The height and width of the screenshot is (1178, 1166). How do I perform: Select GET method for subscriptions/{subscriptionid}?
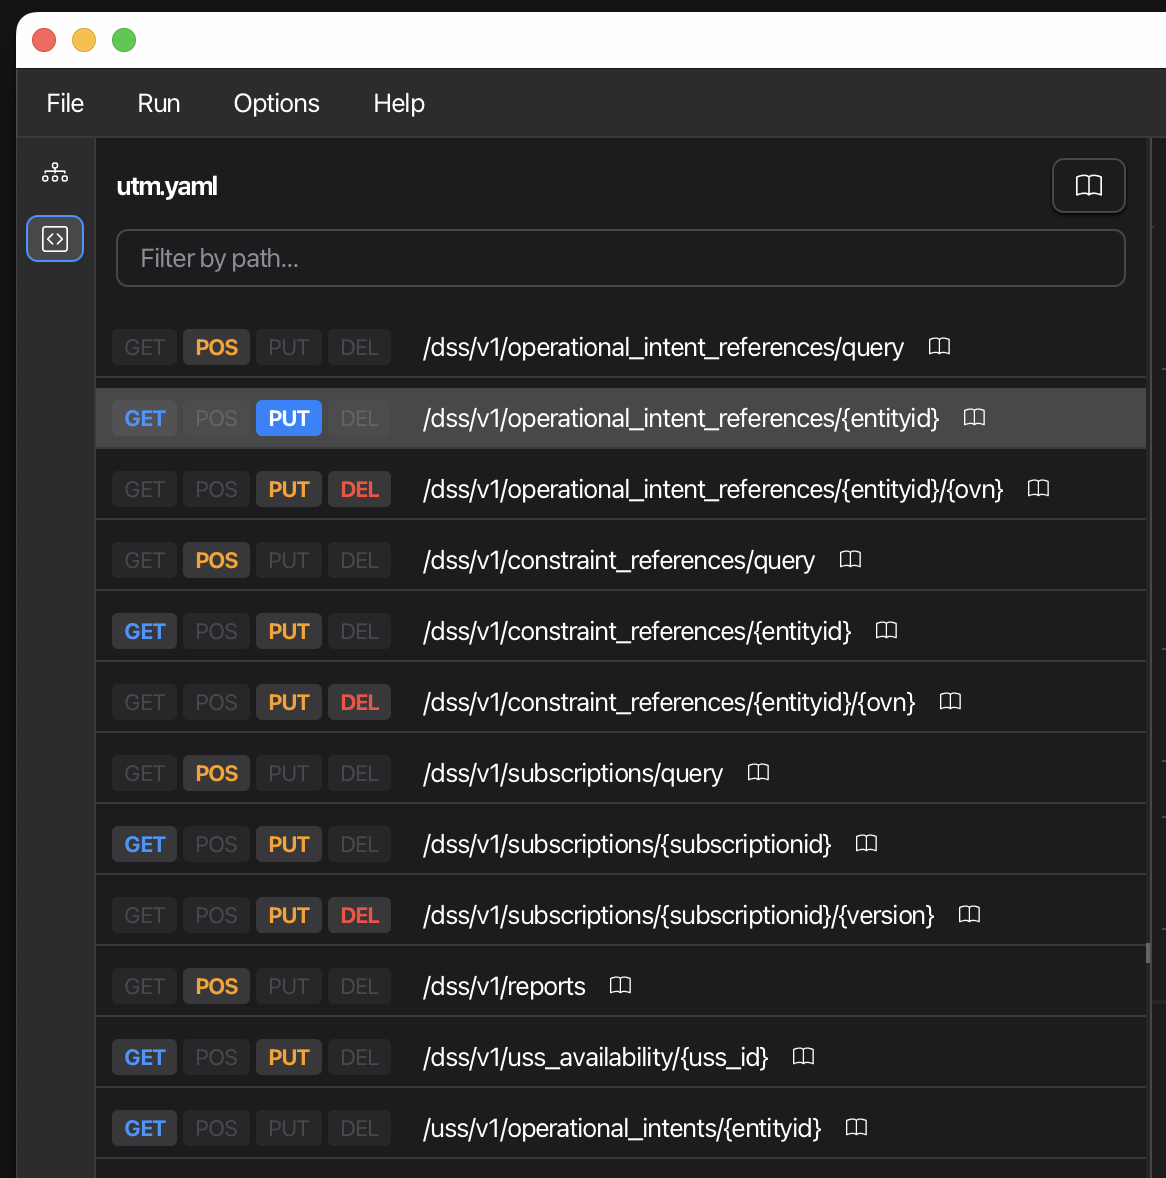[x=145, y=844]
